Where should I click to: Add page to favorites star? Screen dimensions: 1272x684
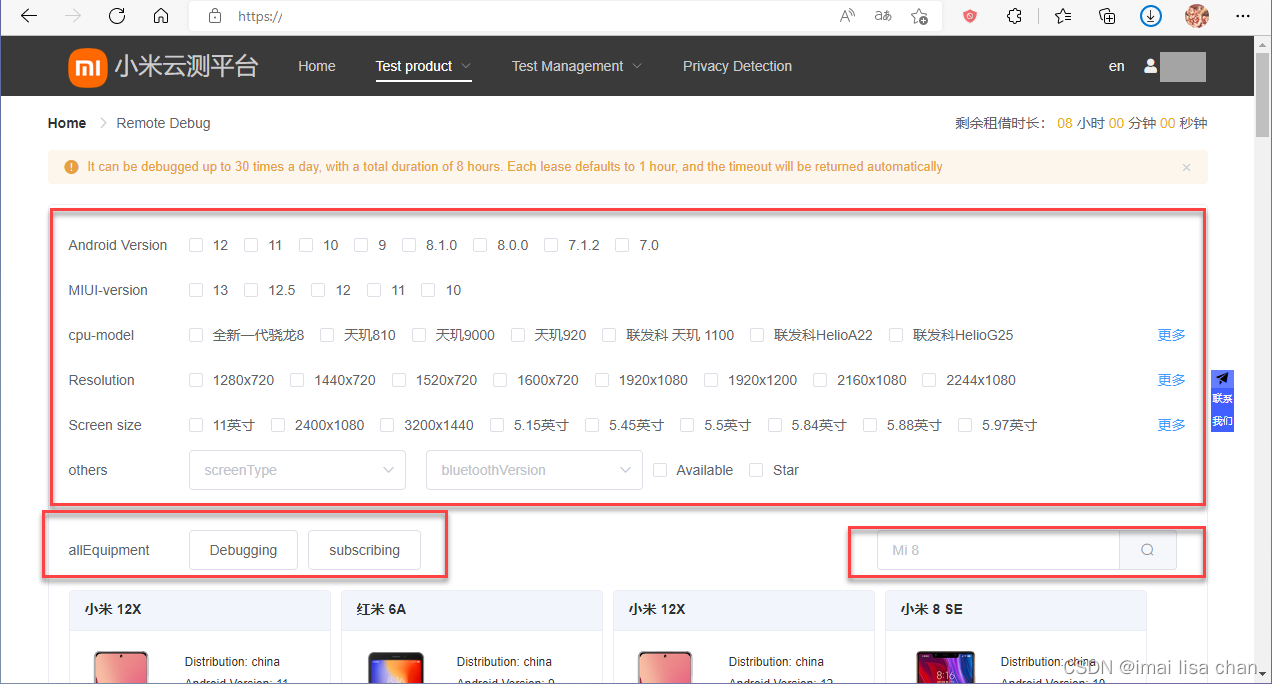pyautogui.click(x=919, y=16)
